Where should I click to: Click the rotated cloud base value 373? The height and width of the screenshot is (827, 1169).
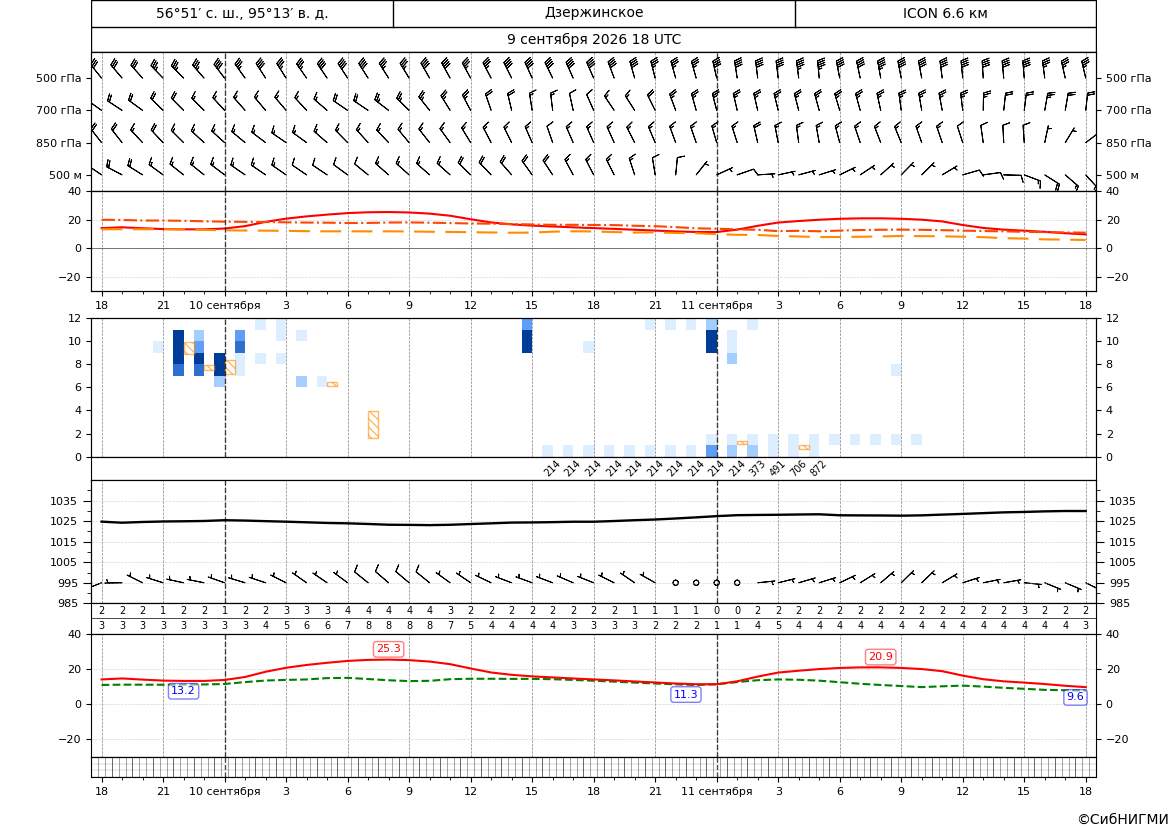coord(757,468)
